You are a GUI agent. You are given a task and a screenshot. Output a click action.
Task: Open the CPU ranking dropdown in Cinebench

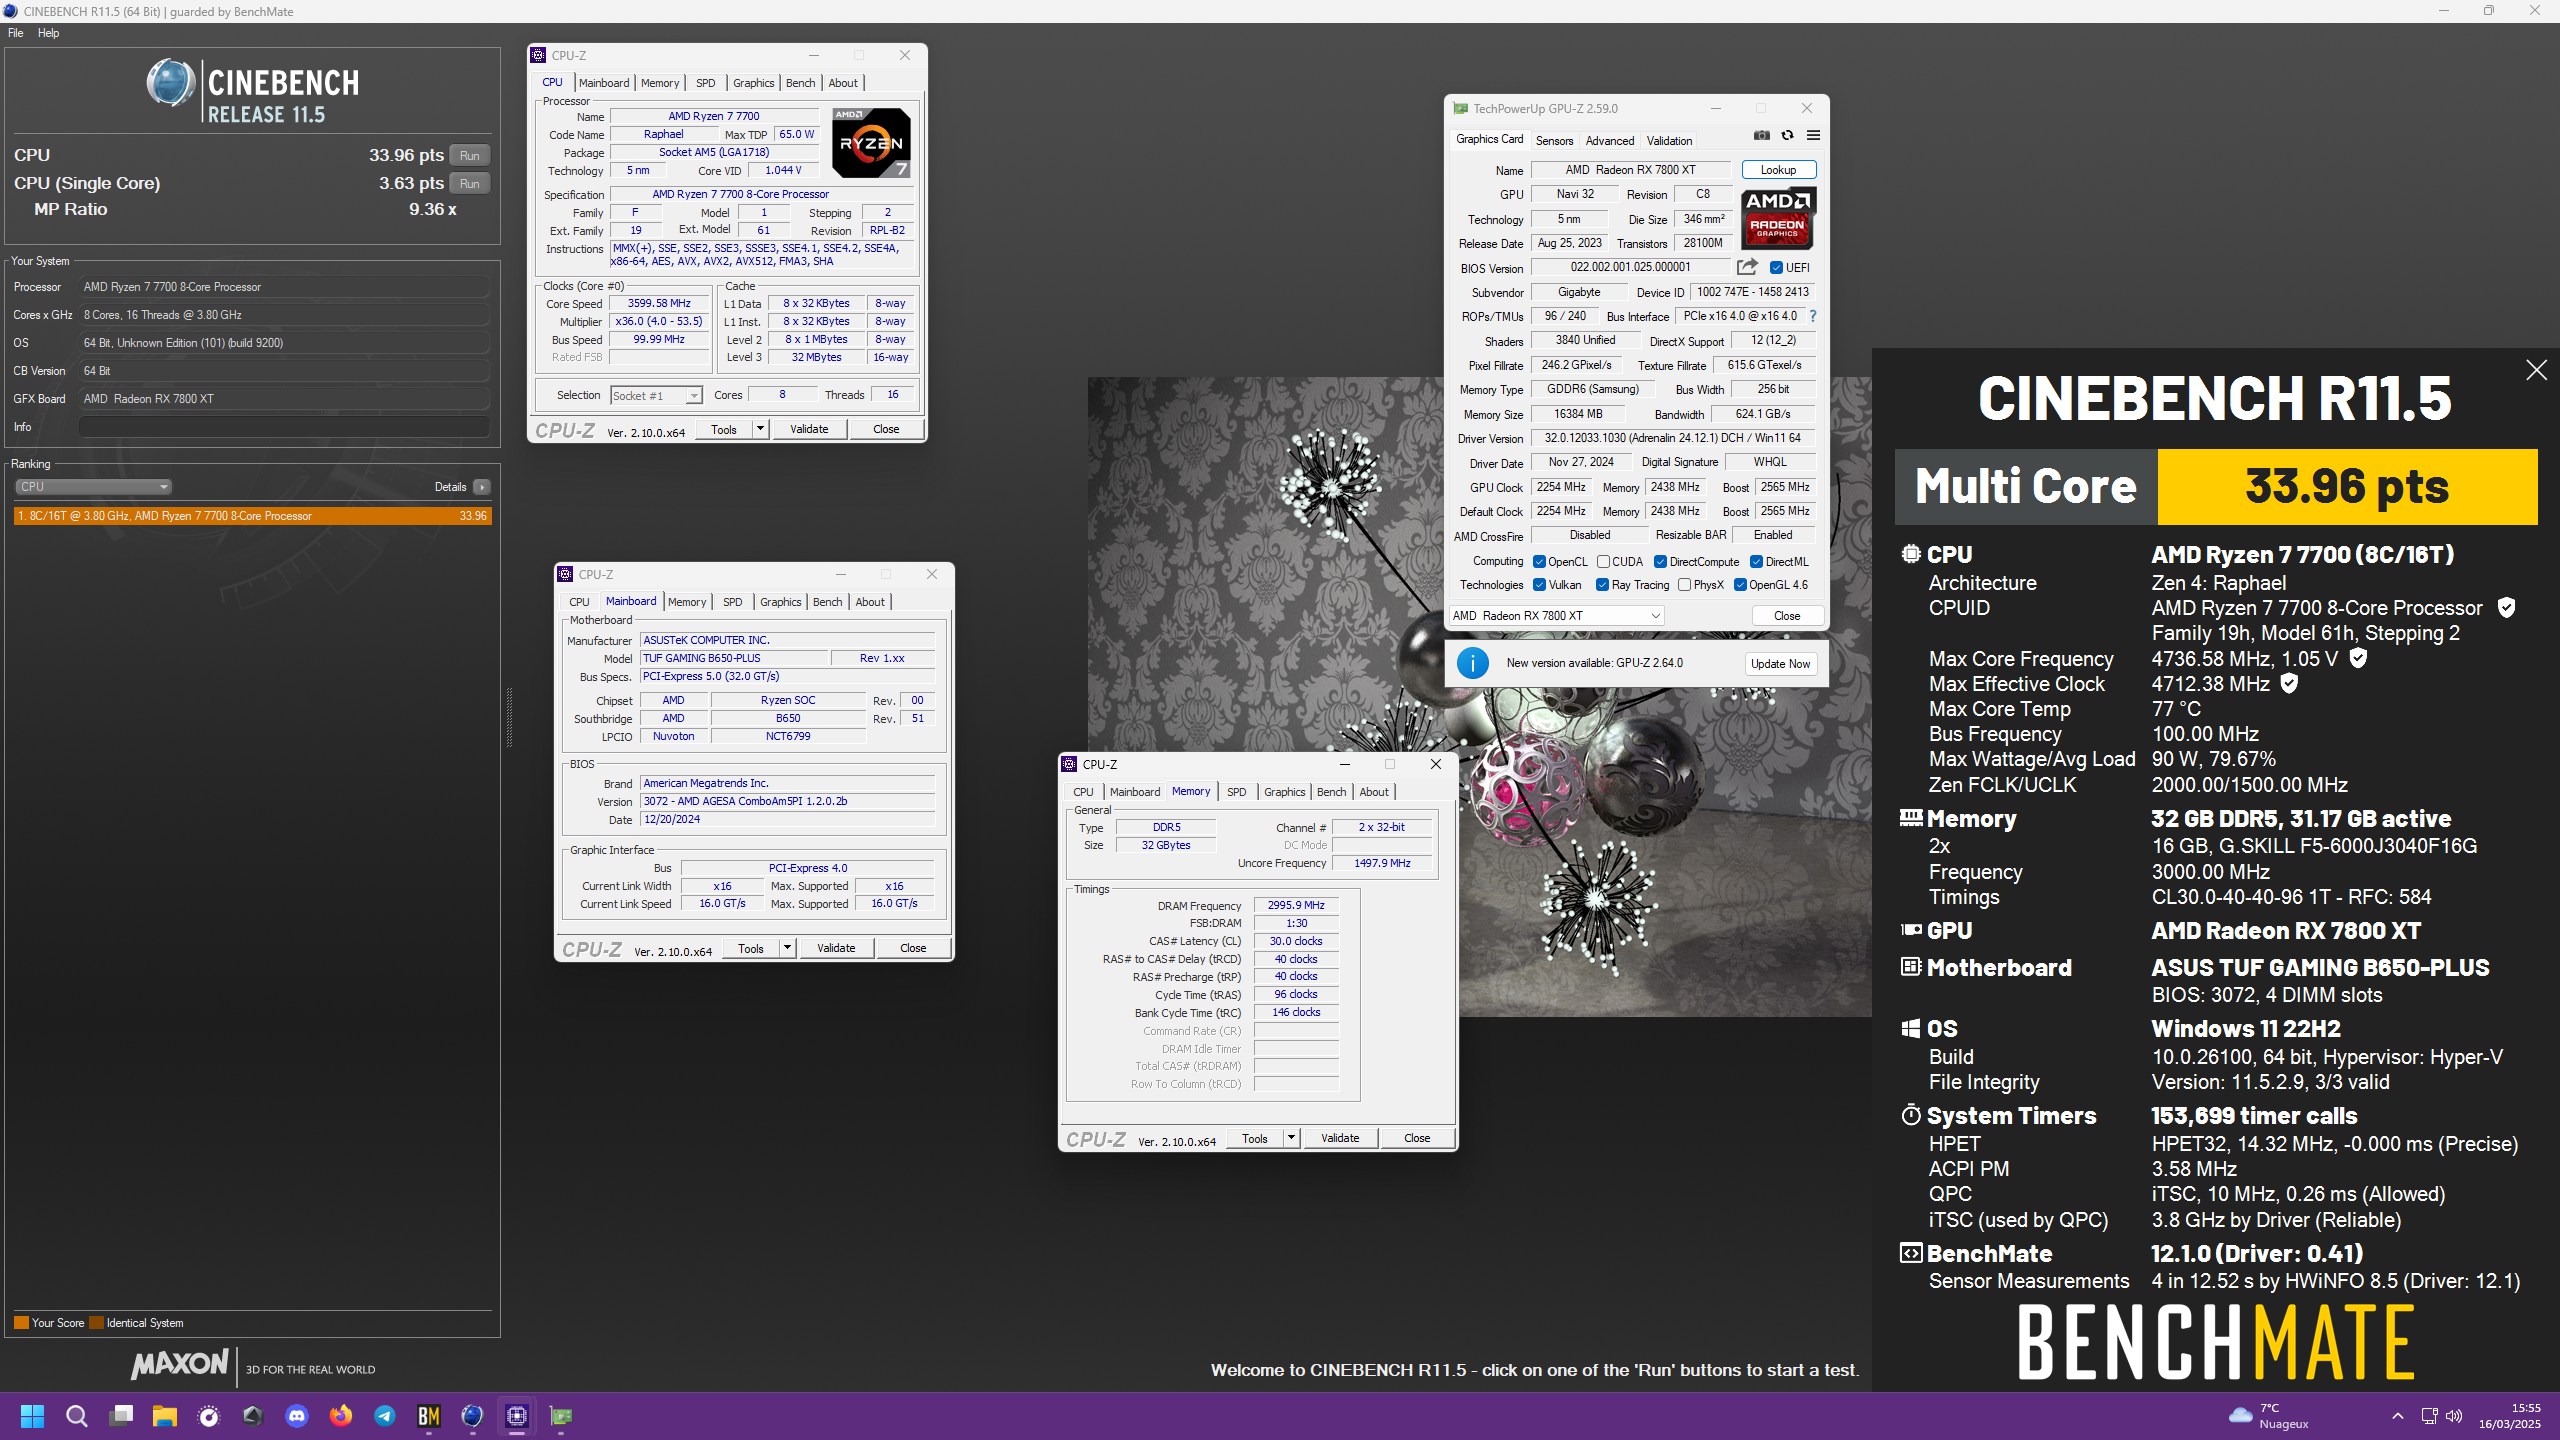(x=93, y=487)
